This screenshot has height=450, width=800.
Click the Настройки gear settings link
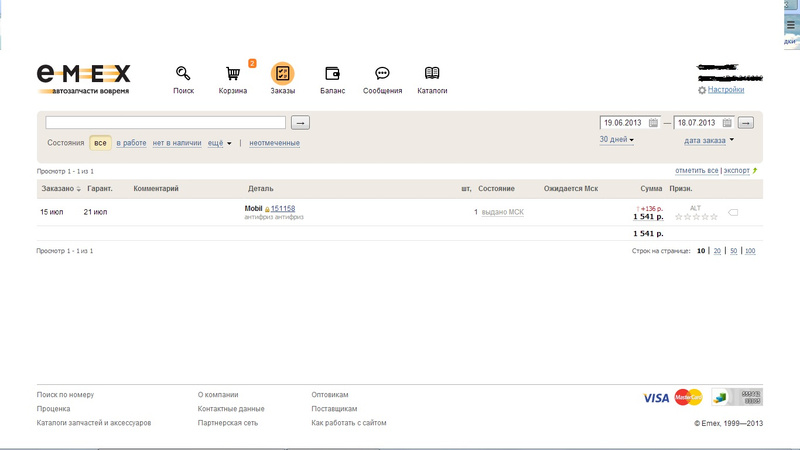[x=725, y=90]
